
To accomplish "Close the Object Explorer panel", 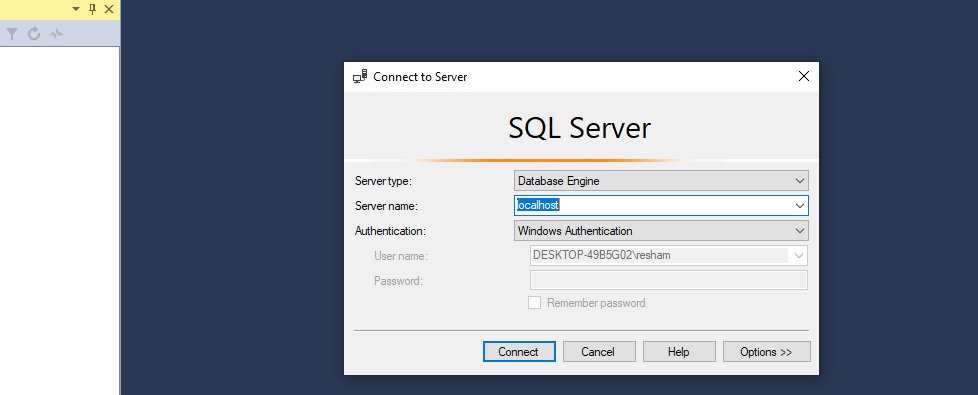I will point(109,9).
